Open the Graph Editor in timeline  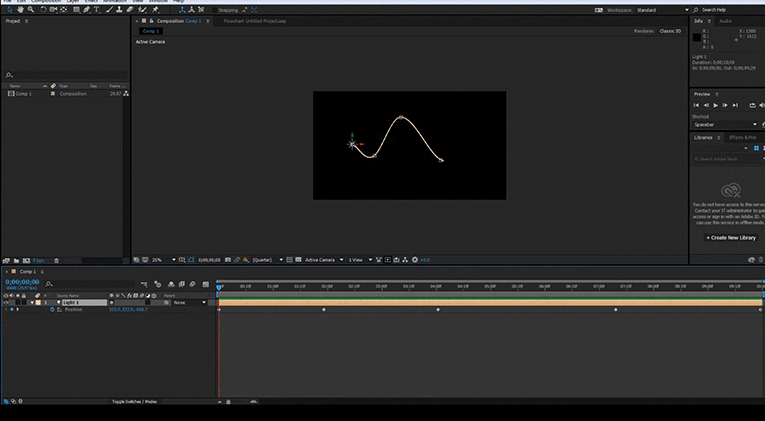pos(205,284)
